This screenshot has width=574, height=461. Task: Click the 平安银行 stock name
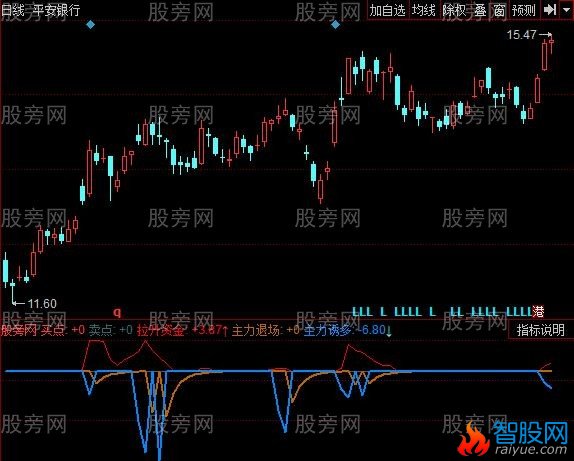point(56,10)
